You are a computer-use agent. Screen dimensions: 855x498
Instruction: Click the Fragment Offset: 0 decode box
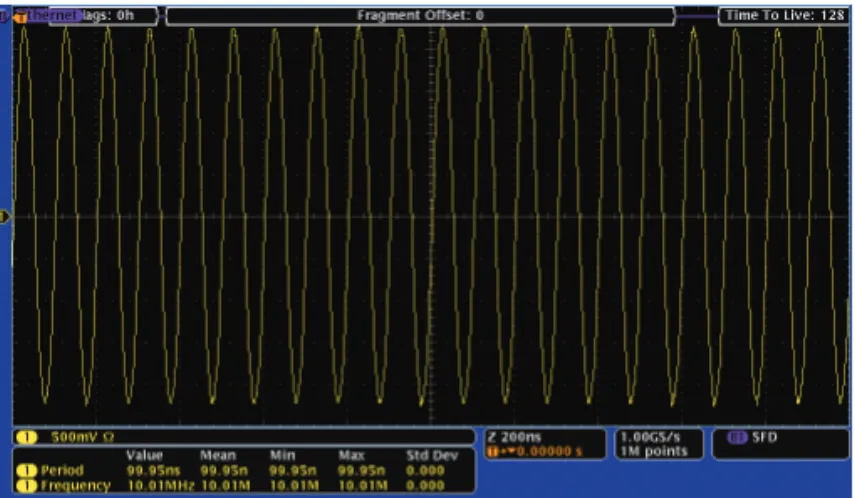(x=420, y=15)
